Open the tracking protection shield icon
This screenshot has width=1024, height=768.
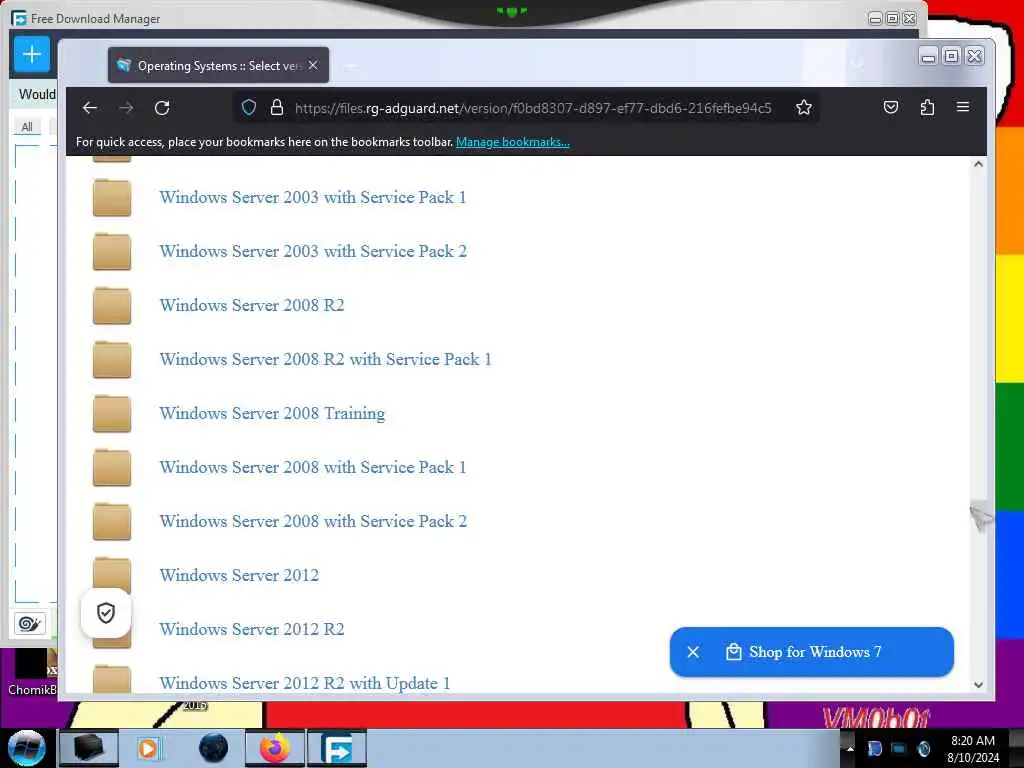coord(249,108)
